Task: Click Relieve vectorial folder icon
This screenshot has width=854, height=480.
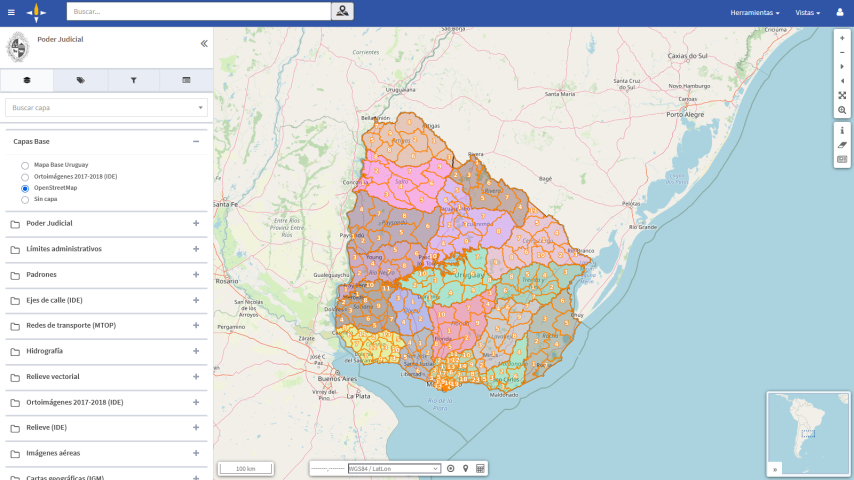Action: click(15, 378)
